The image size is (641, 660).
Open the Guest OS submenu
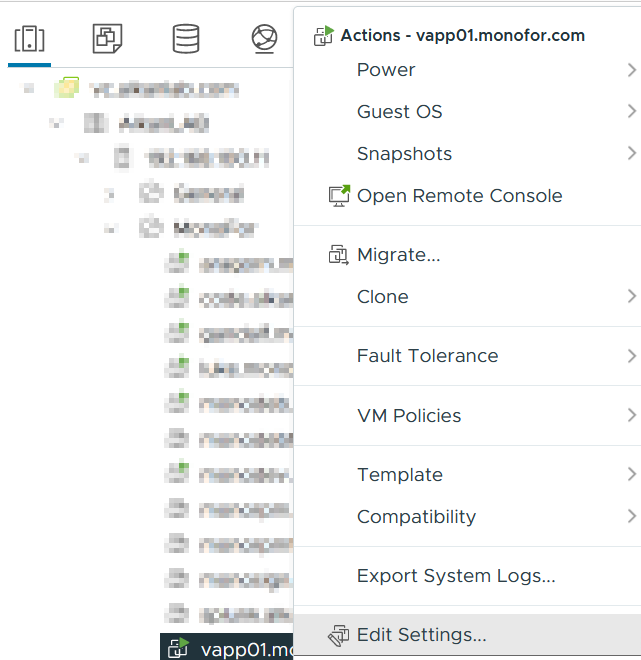pos(399,112)
